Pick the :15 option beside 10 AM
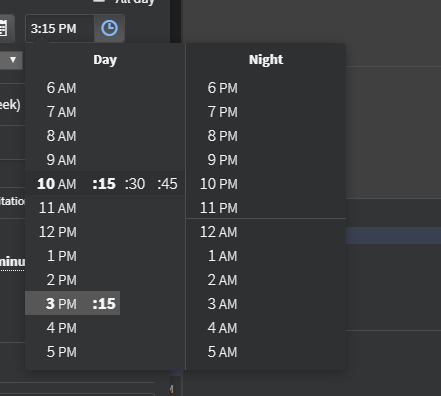The height and width of the screenshot is (396, 441). (104, 184)
